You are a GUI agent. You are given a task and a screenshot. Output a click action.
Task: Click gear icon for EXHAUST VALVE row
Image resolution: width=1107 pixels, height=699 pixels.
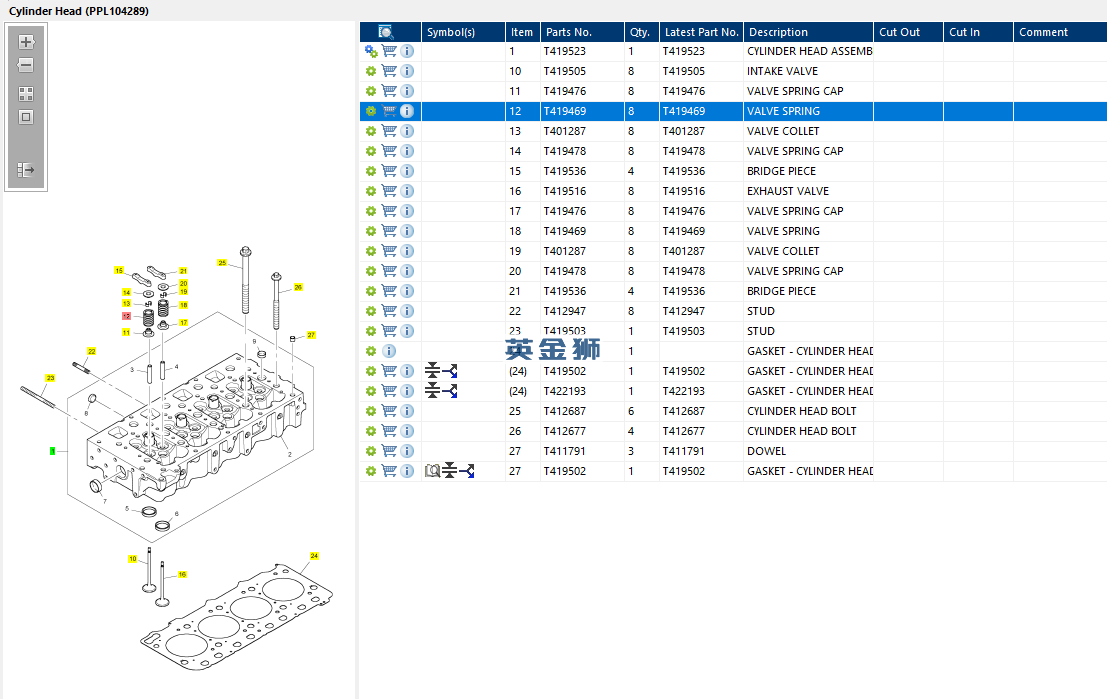click(x=371, y=191)
